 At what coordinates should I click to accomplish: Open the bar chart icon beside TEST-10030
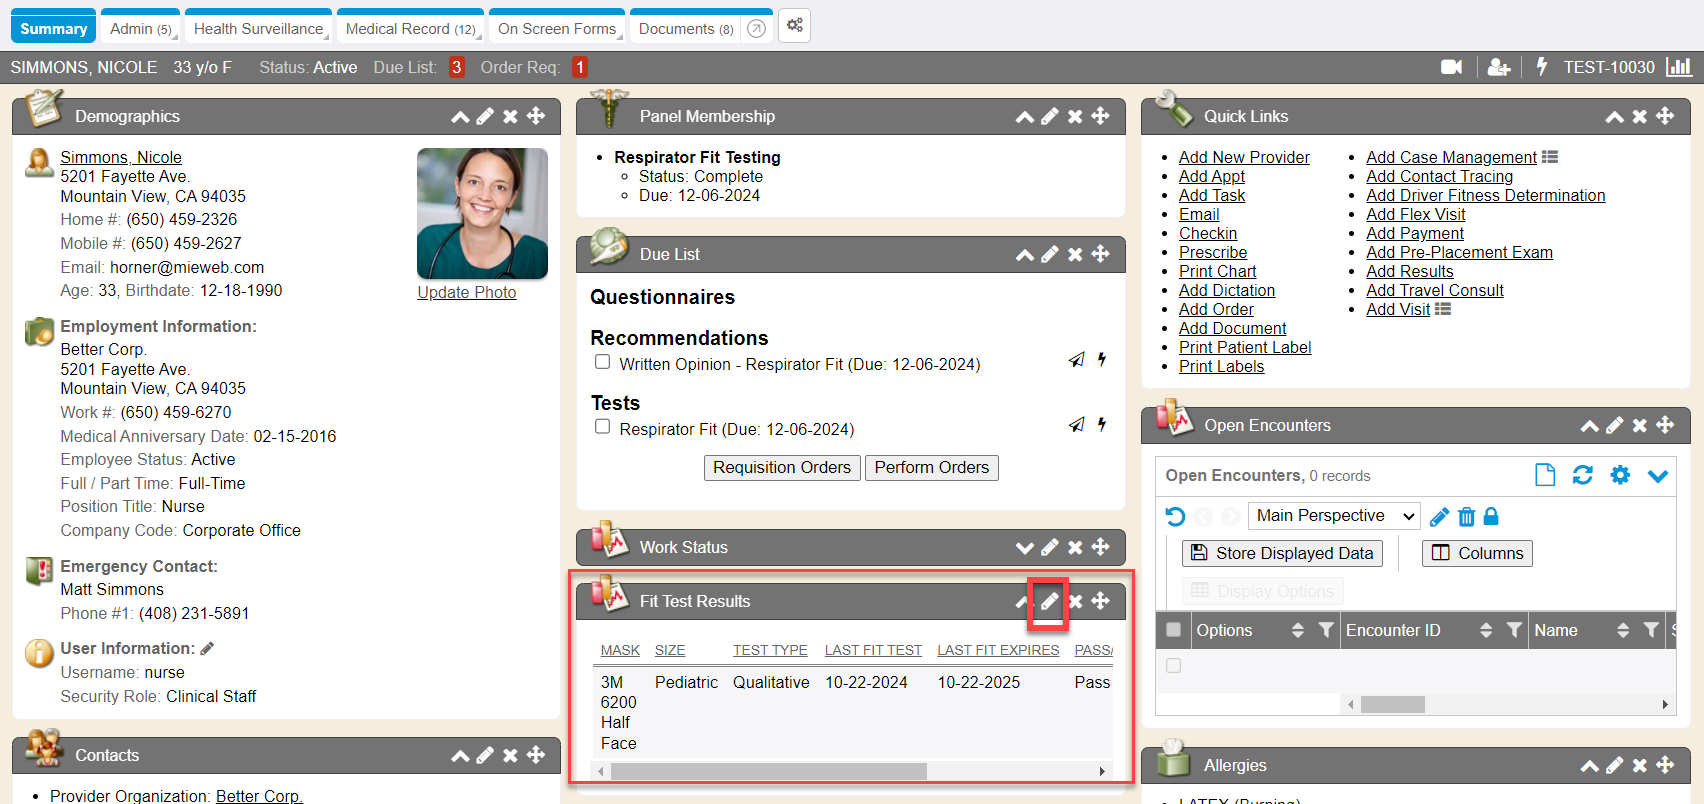coord(1679,67)
